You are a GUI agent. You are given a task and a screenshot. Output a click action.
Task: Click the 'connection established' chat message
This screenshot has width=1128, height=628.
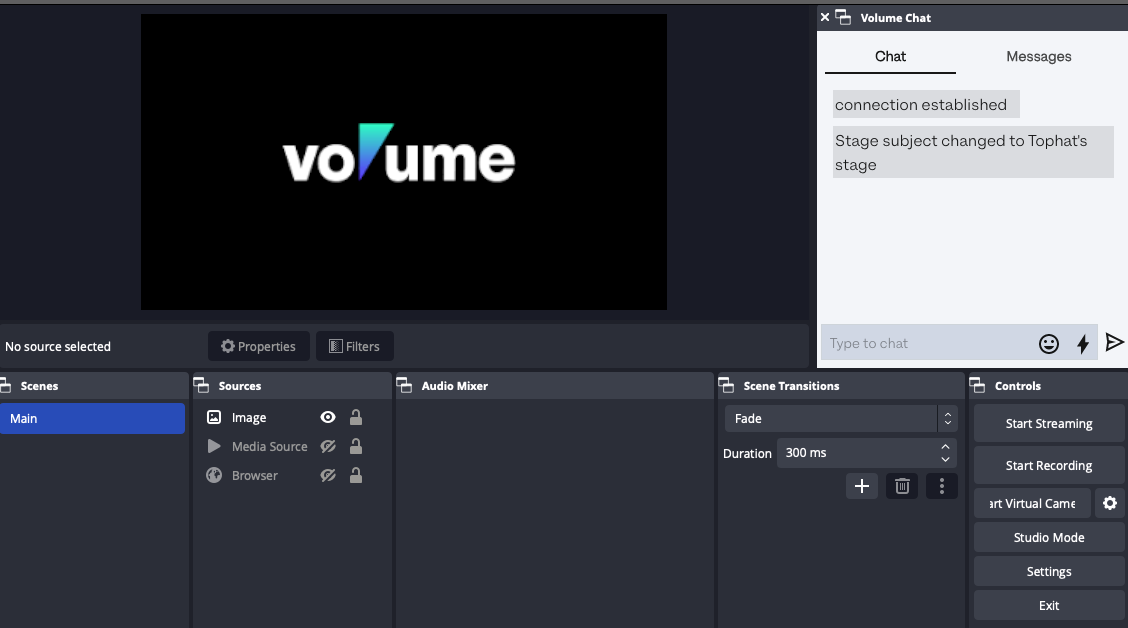925,104
